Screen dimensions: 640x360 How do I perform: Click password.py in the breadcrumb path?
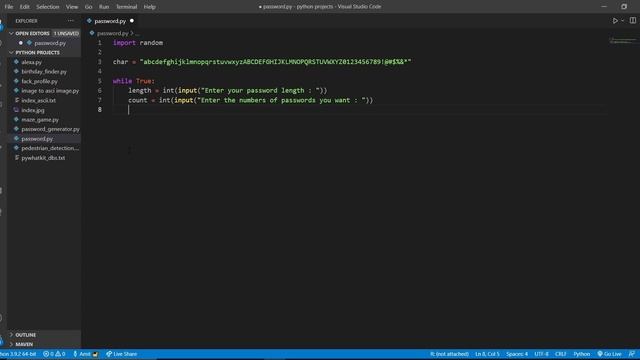112,33
